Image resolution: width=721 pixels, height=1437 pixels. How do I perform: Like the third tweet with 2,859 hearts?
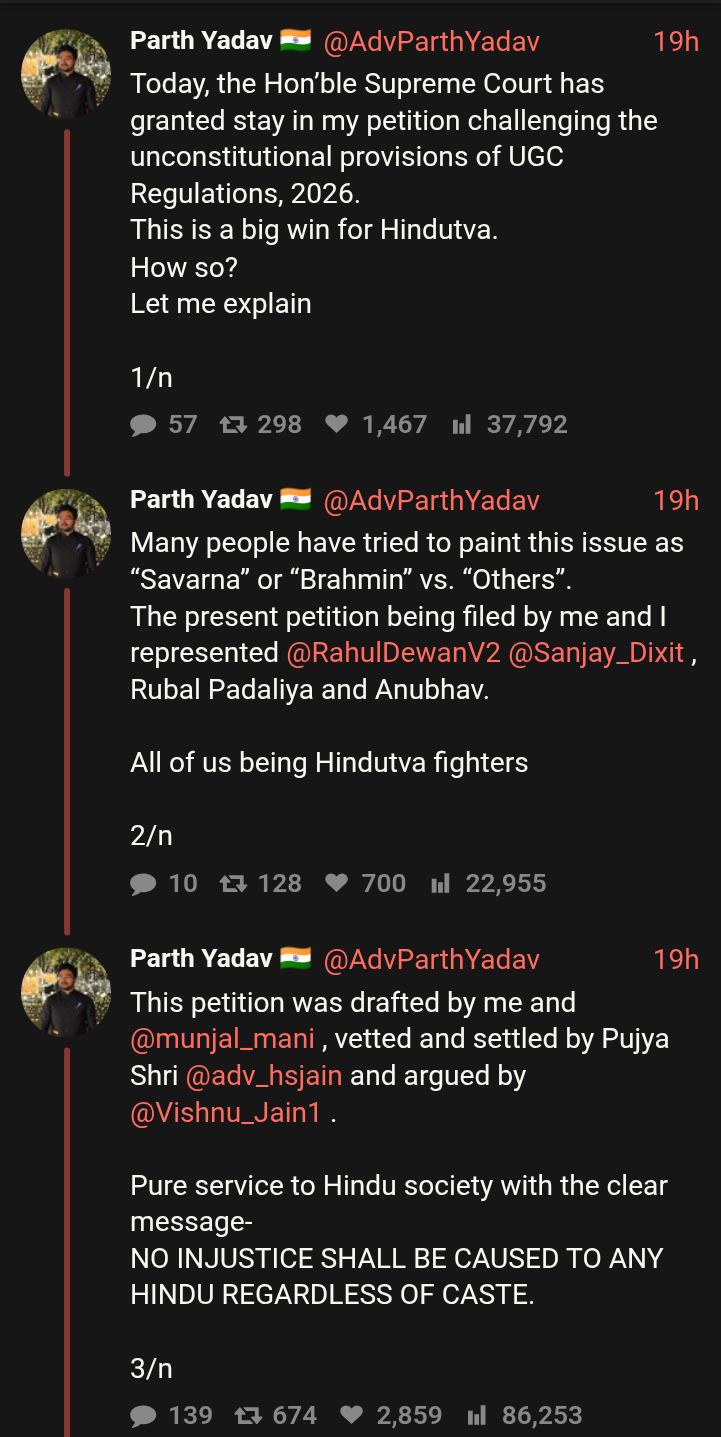pyautogui.click(x=352, y=1416)
